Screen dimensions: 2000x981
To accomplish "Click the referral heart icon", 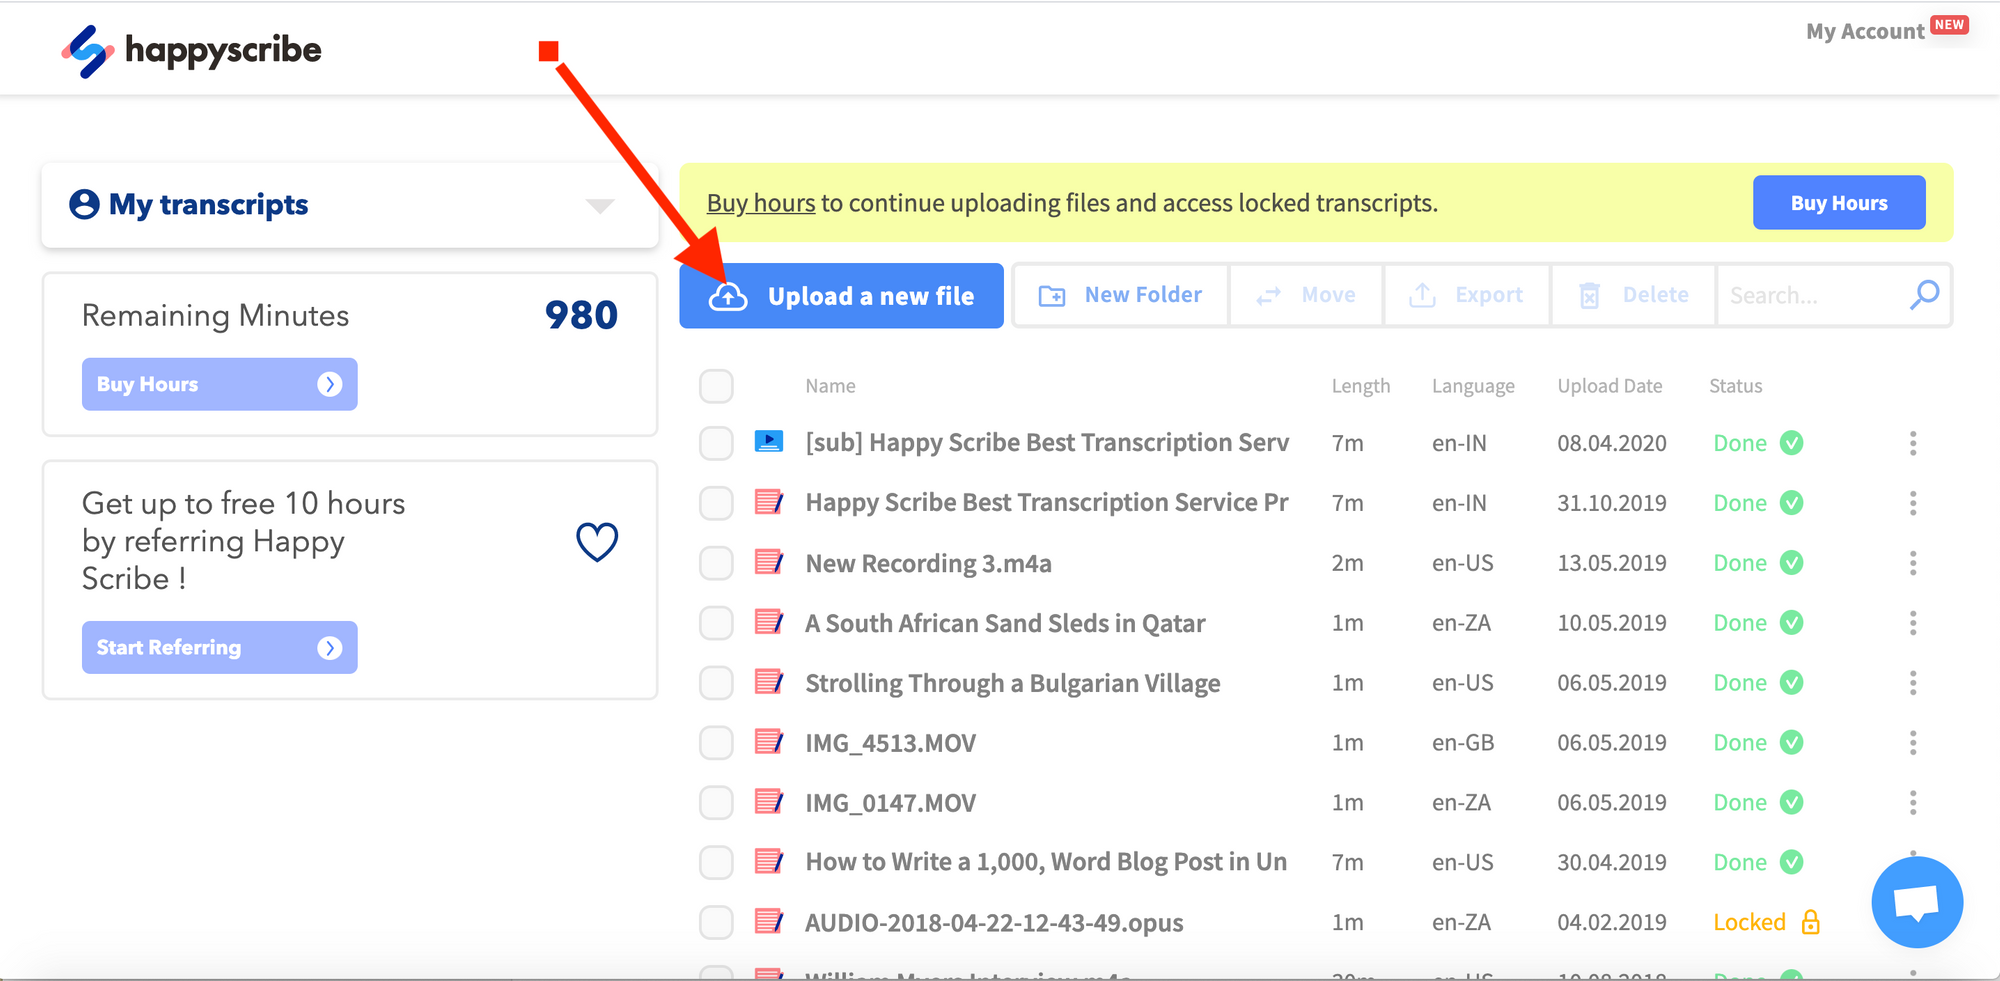I will coord(597,542).
